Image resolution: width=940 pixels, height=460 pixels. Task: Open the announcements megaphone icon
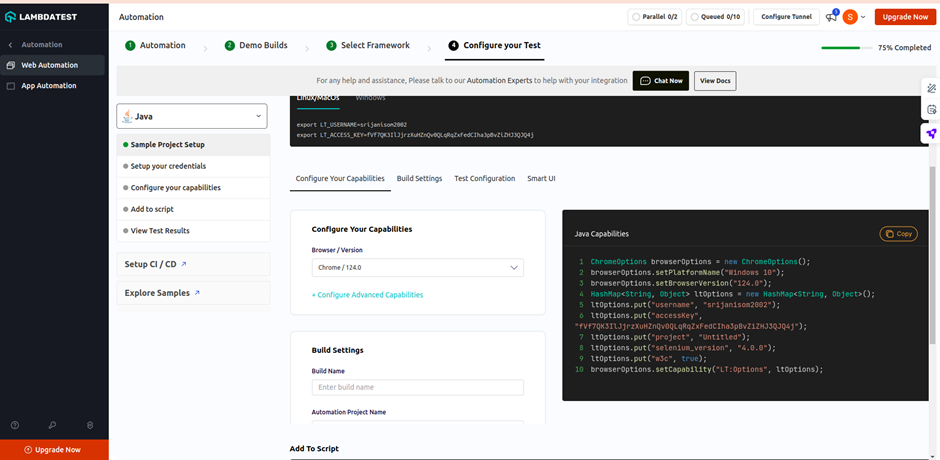pyautogui.click(x=831, y=17)
